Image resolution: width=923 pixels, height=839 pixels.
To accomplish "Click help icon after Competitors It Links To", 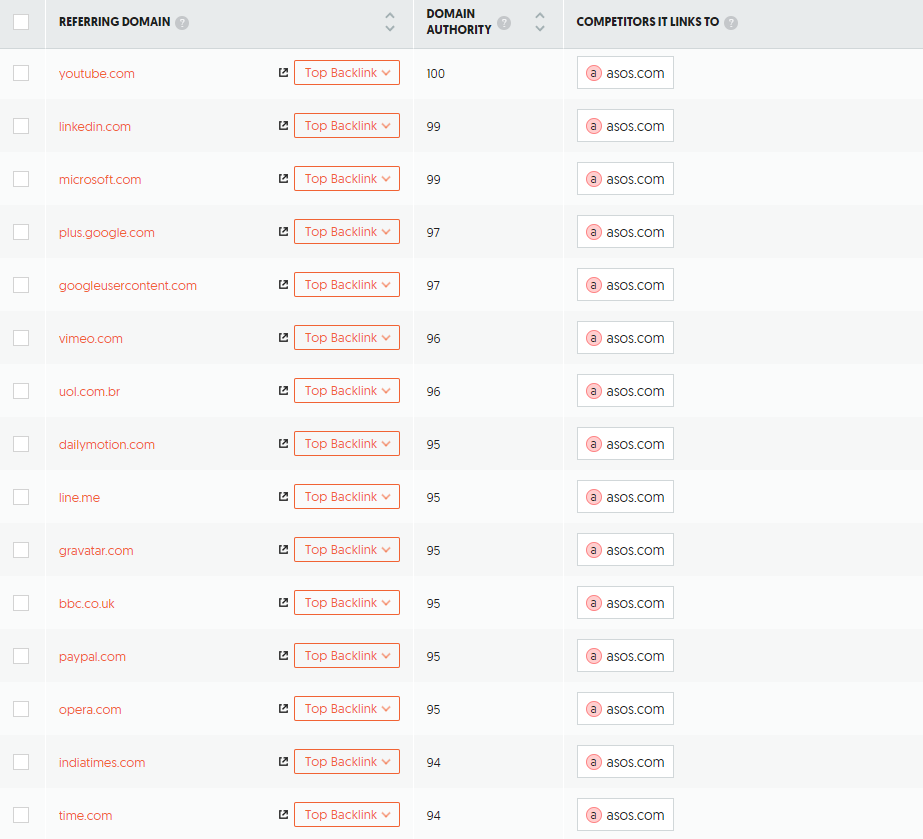I will 731,23.
